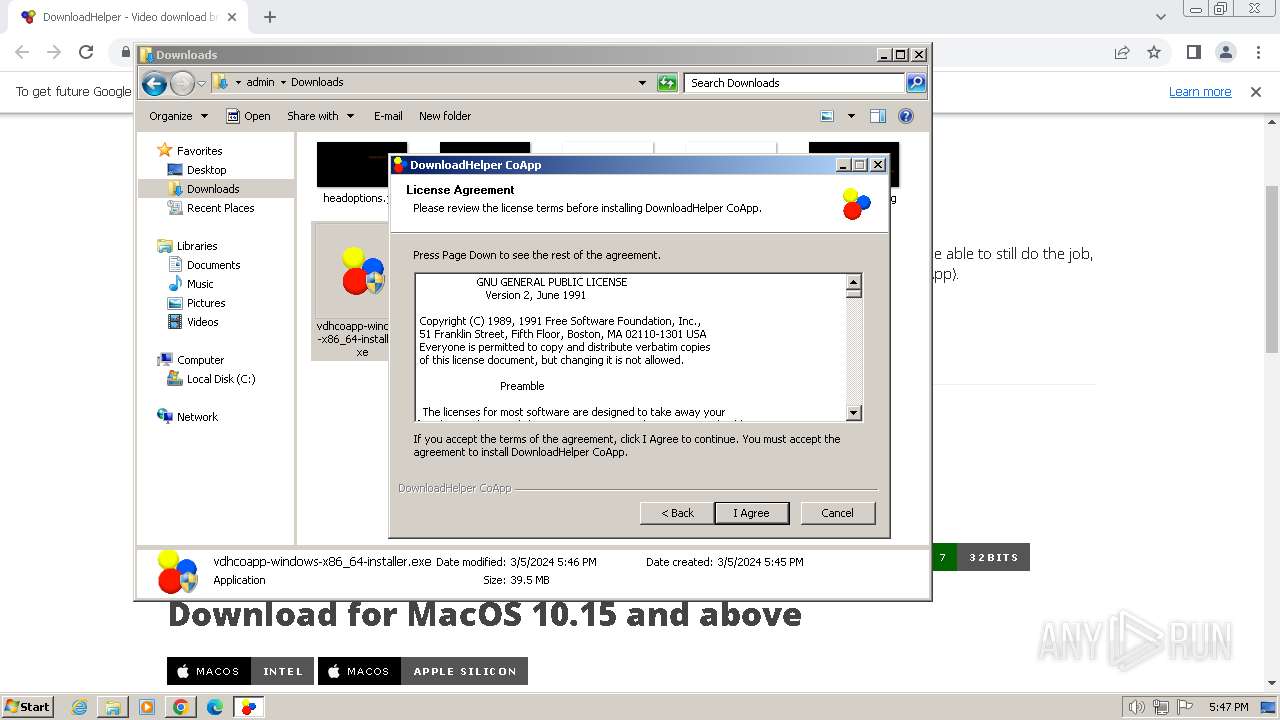Click New folder in Explorer toolbar
Screen dimensions: 1280x720
(x=445, y=116)
